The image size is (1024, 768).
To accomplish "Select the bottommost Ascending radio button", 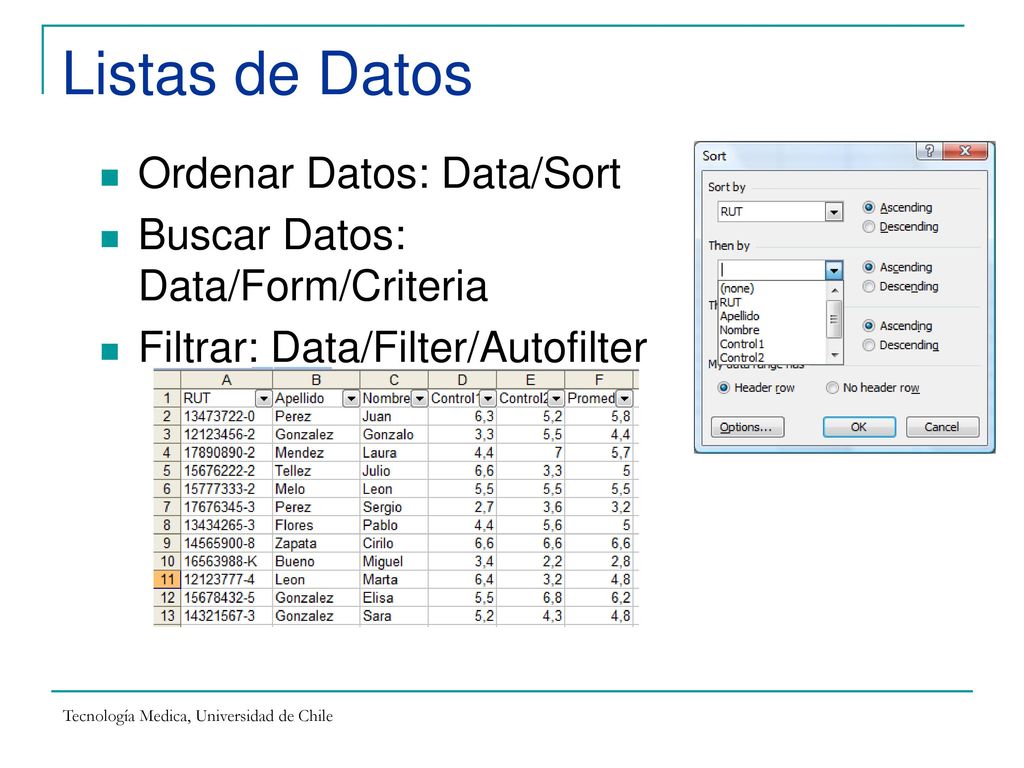I will [869, 325].
